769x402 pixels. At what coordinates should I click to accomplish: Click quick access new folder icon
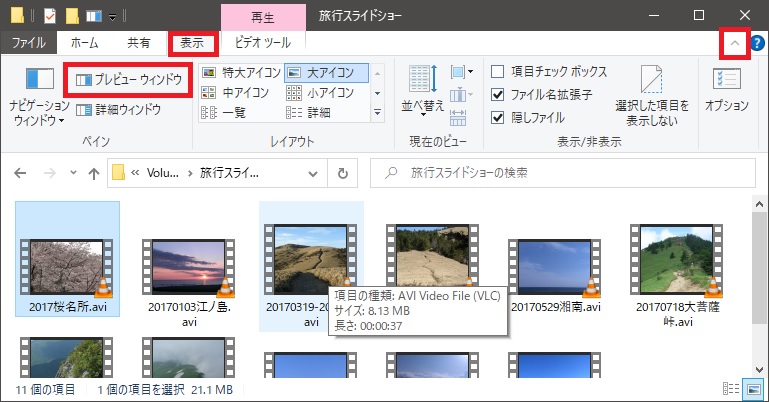click(72, 16)
